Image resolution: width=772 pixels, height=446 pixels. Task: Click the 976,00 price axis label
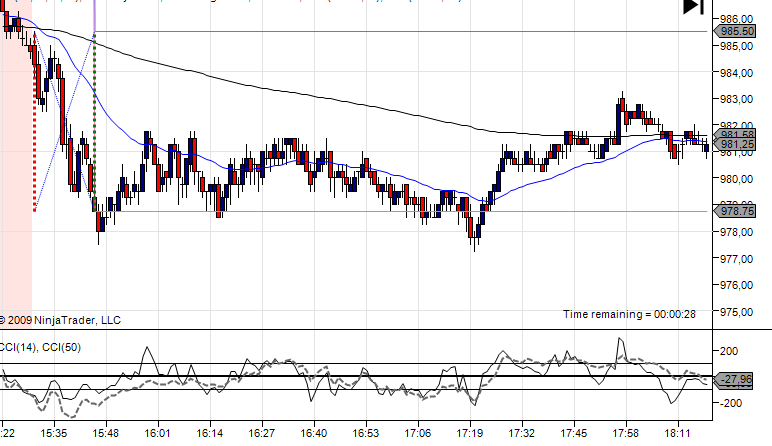[737, 286]
